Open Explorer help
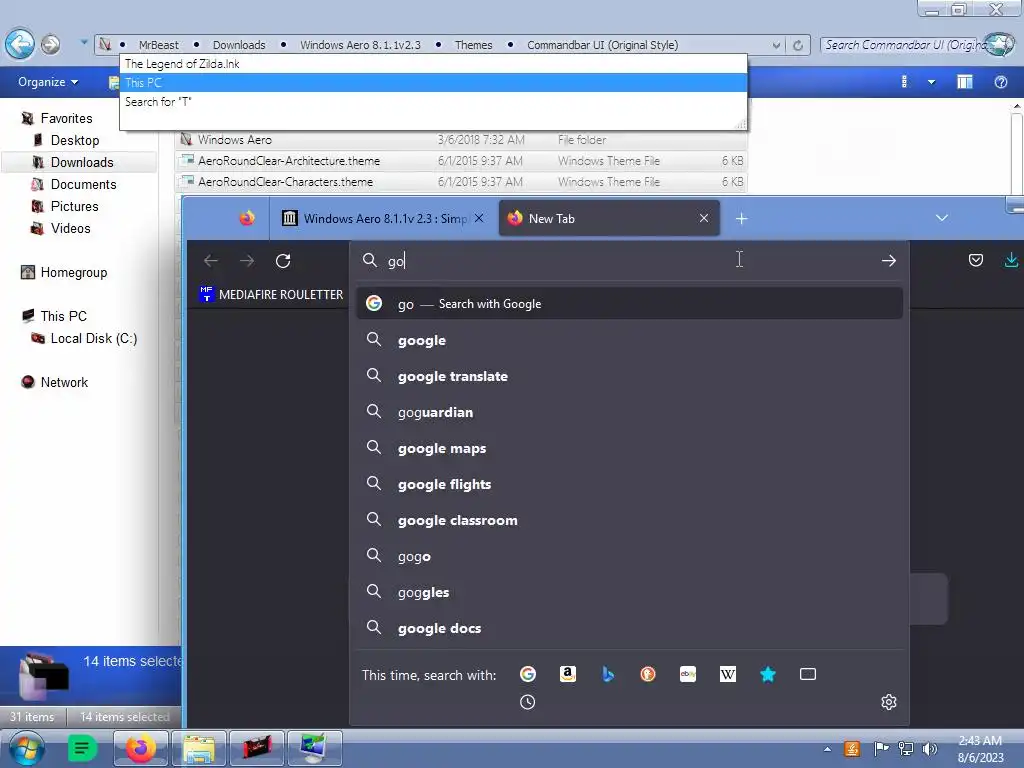This screenshot has width=1024, height=768. 1000,82
